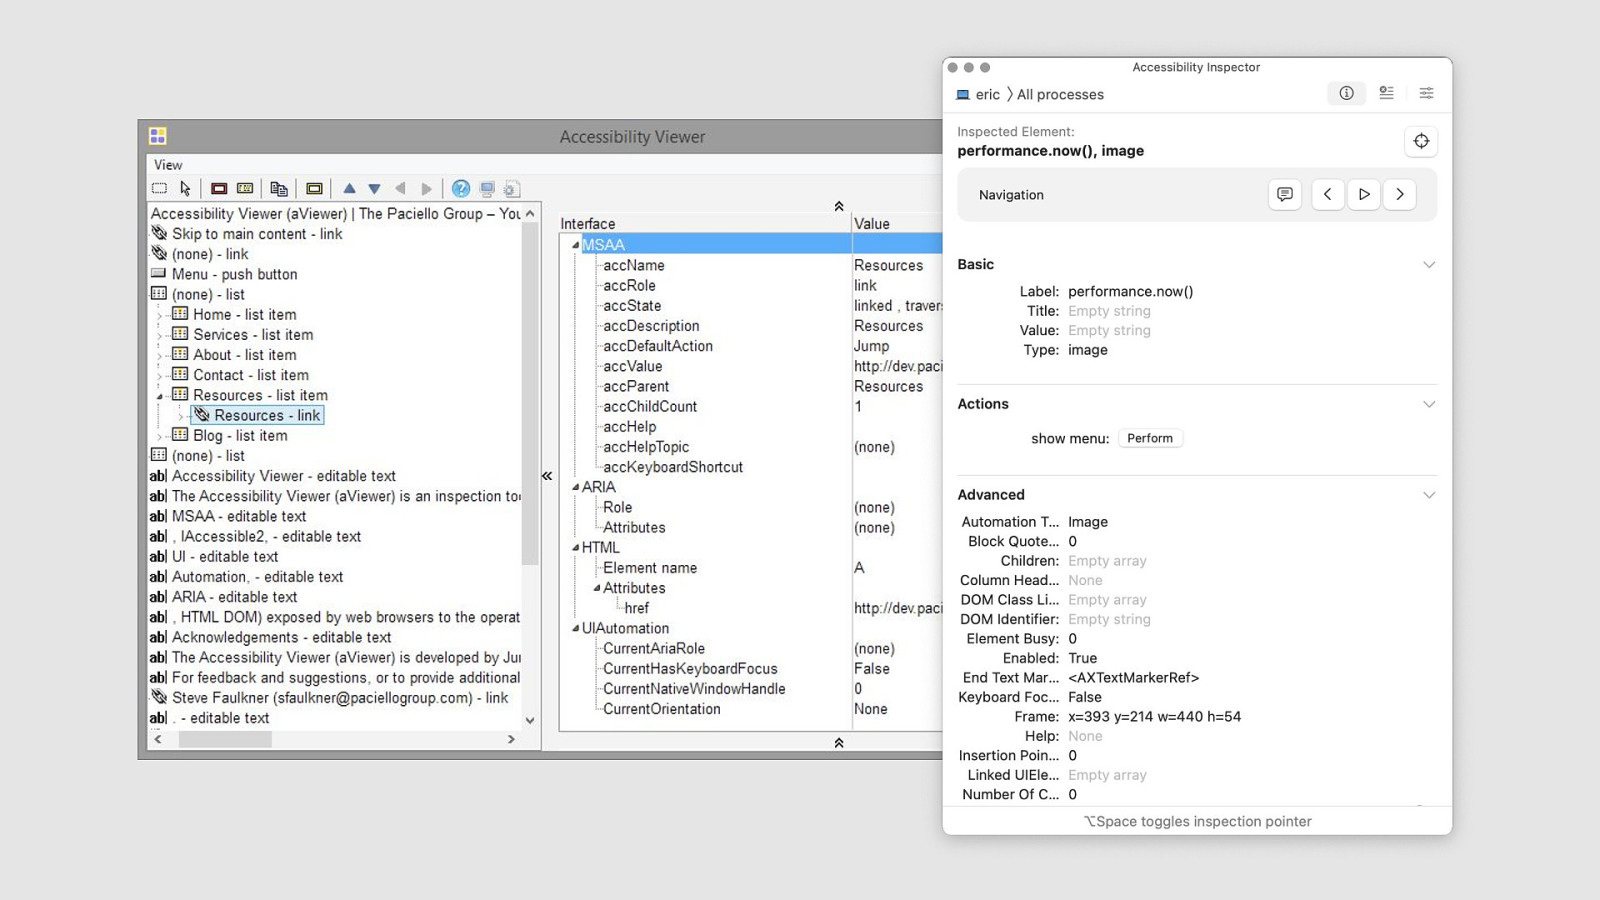Click the play button in Navigation bar
The image size is (1600, 900).
click(1364, 194)
